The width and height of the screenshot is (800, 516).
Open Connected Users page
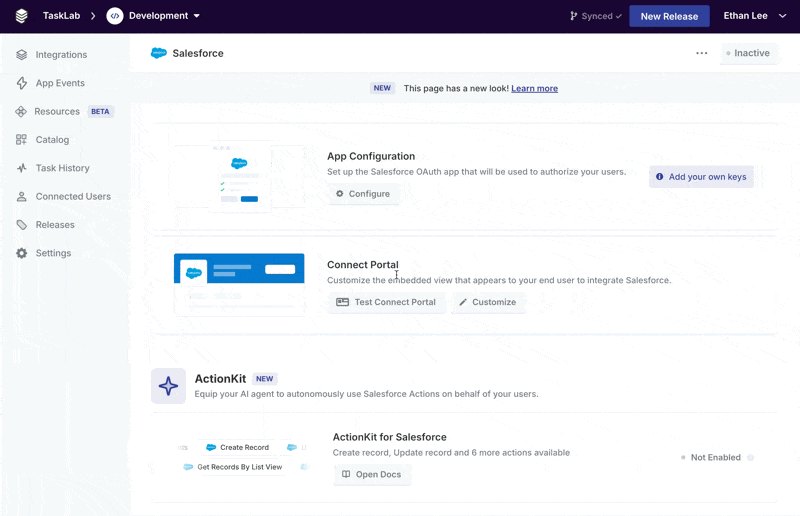73,196
